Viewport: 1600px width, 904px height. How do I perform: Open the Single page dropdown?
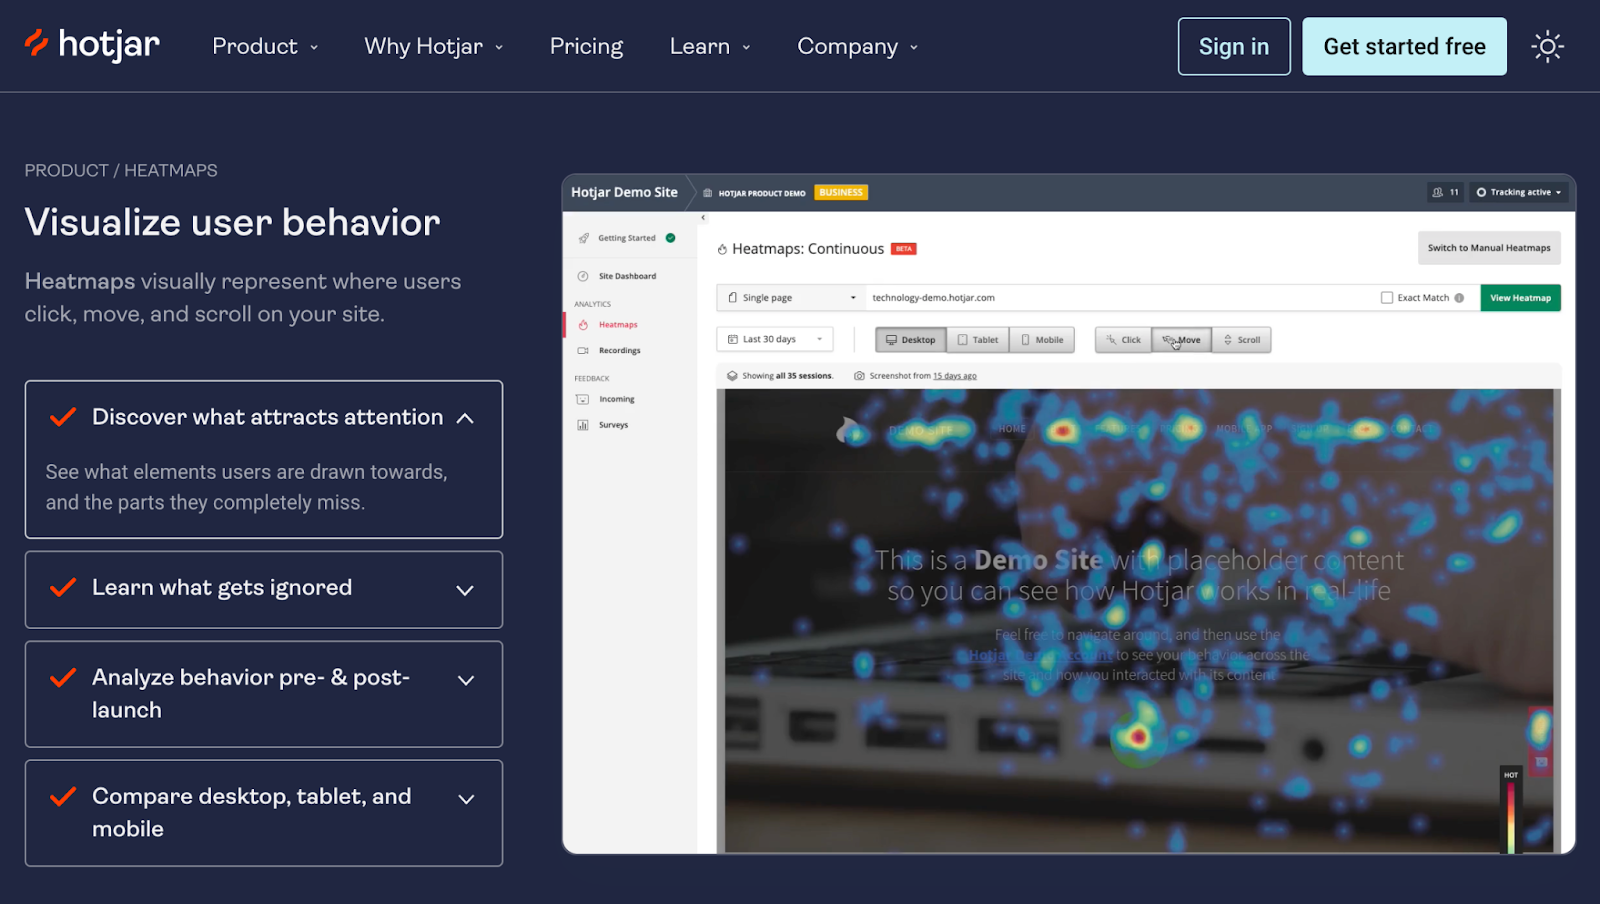791,298
